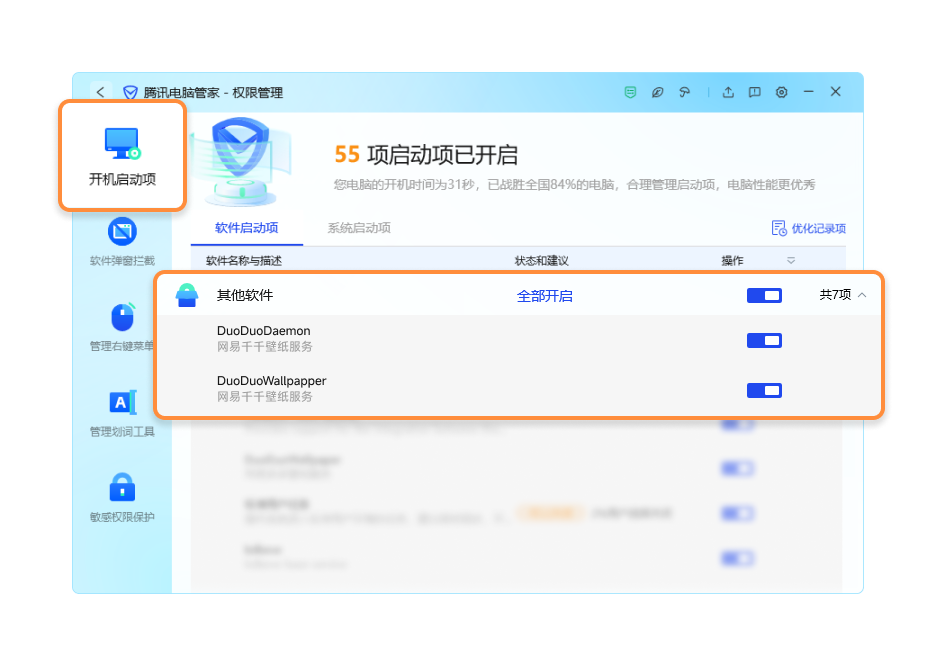Open settings with the gear icon
Screen dimensions: 936x666
(781, 92)
